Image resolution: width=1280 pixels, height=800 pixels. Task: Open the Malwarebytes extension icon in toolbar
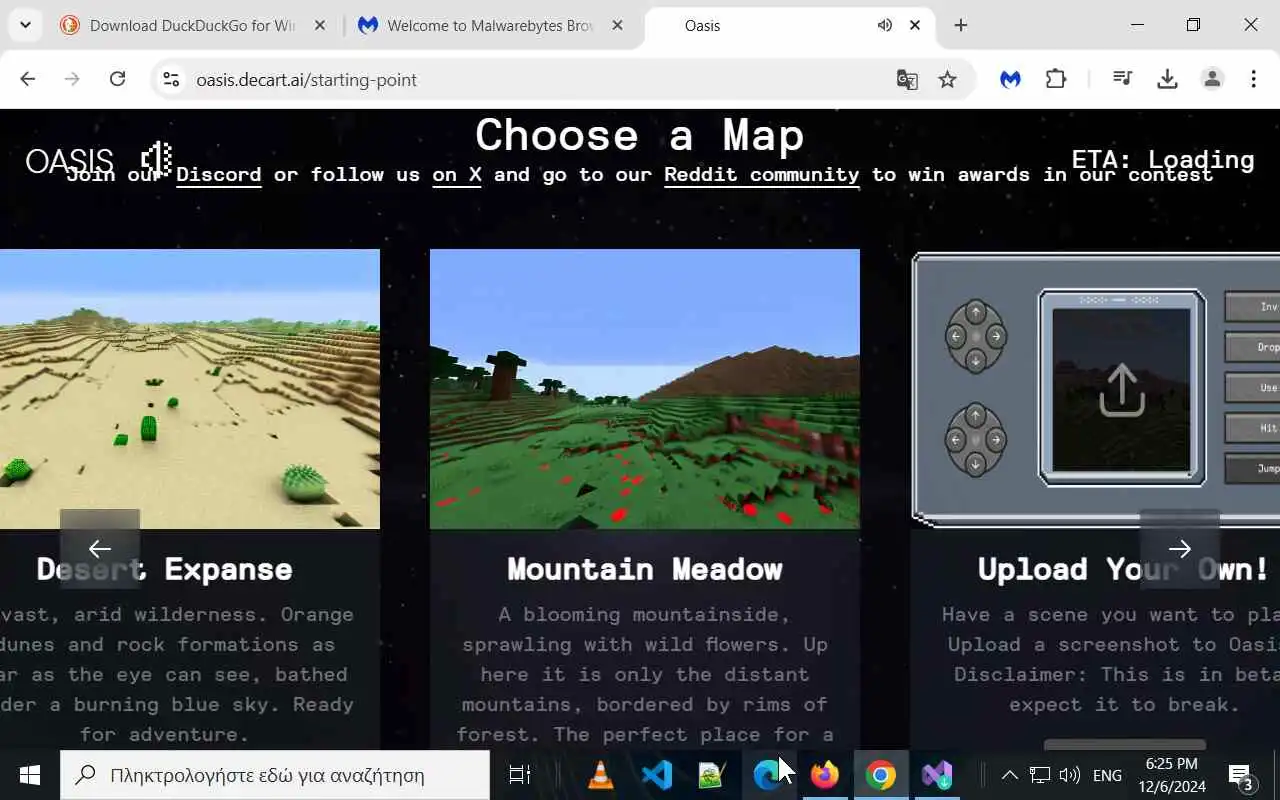[x=1011, y=79]
